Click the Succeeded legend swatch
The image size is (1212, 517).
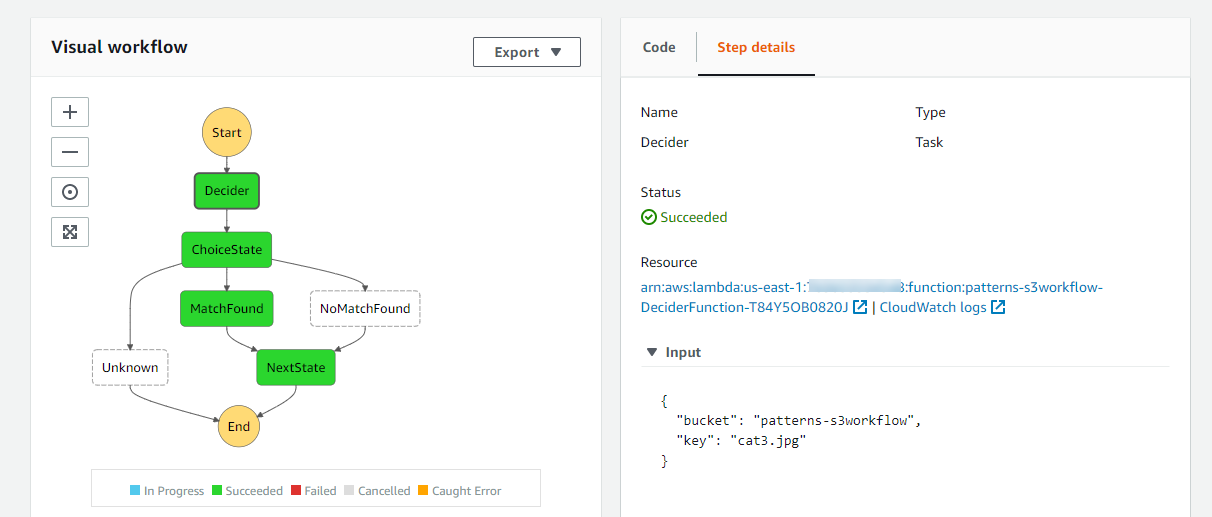click(217, 491)
